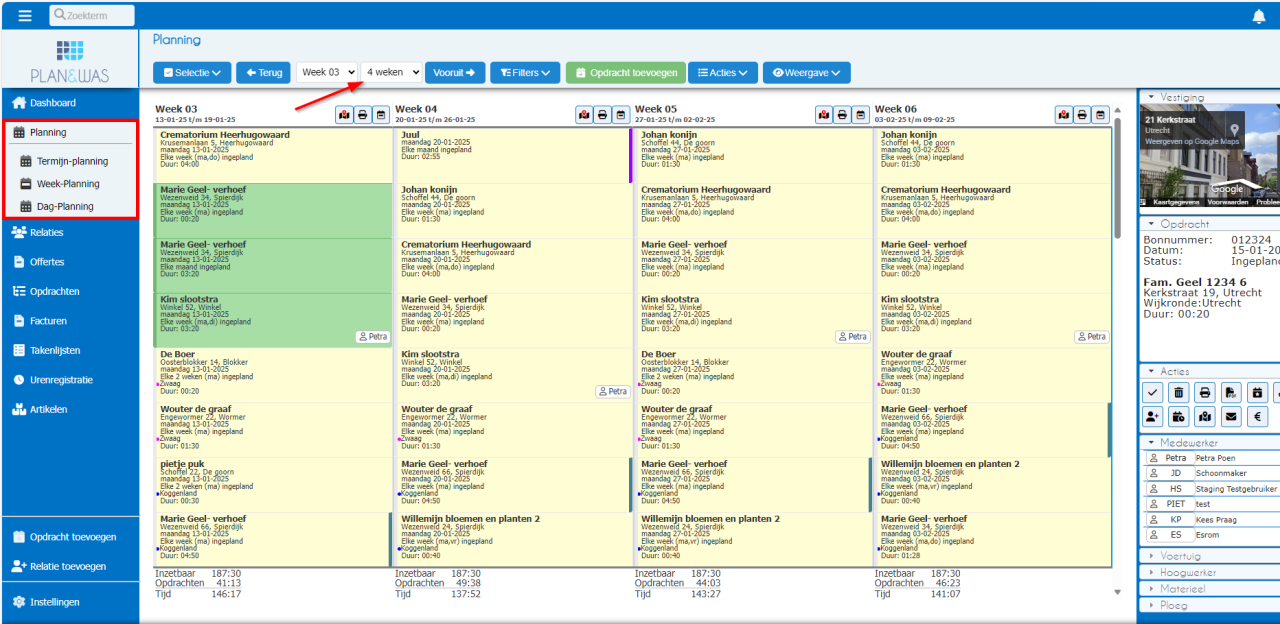Select the pietje puk order in Week 03

pos(273,485)
